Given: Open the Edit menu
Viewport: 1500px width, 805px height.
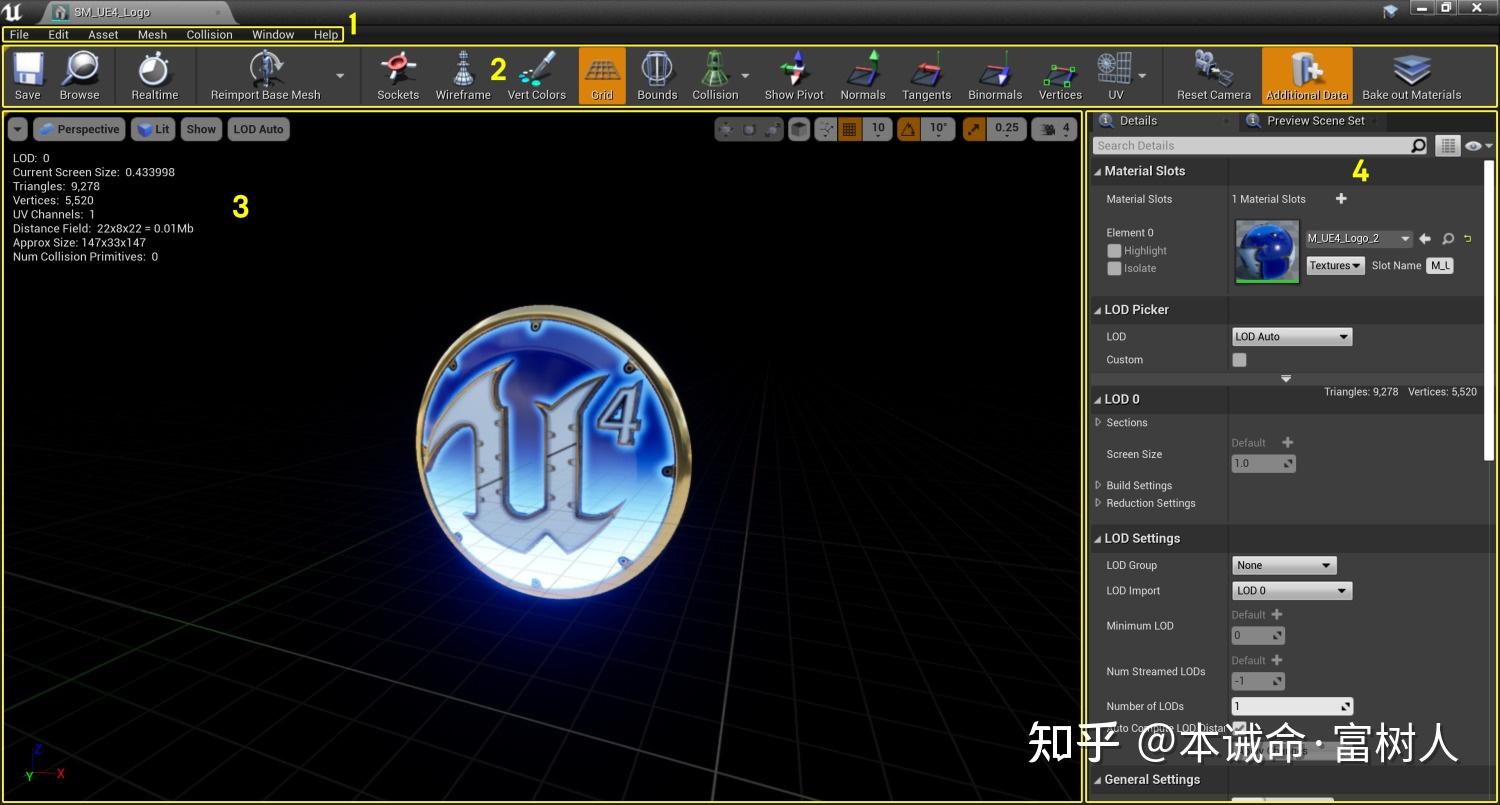Looking at the screenshot, I should (x=59, y=34).
